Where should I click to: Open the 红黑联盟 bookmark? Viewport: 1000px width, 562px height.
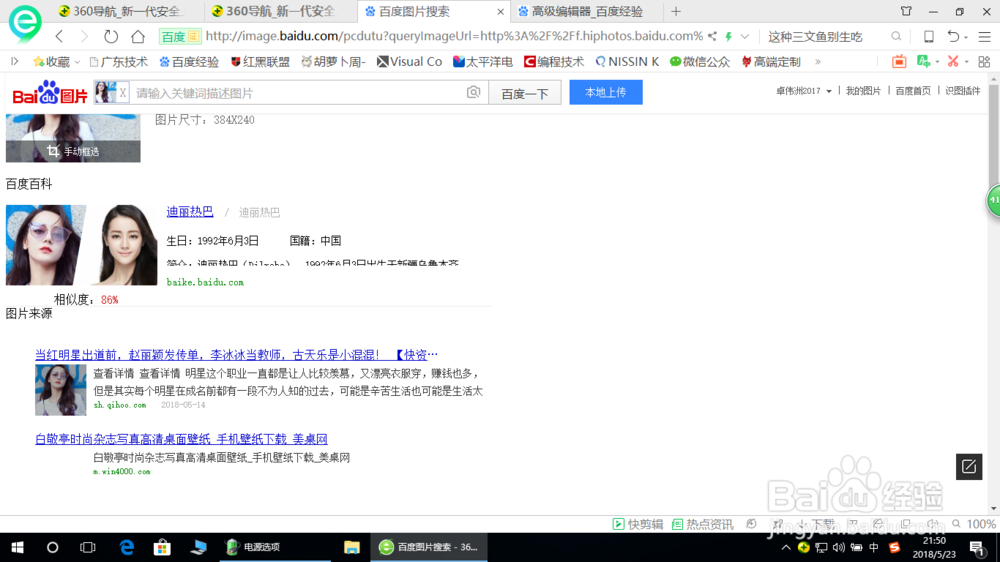click(x=260, y=61)
